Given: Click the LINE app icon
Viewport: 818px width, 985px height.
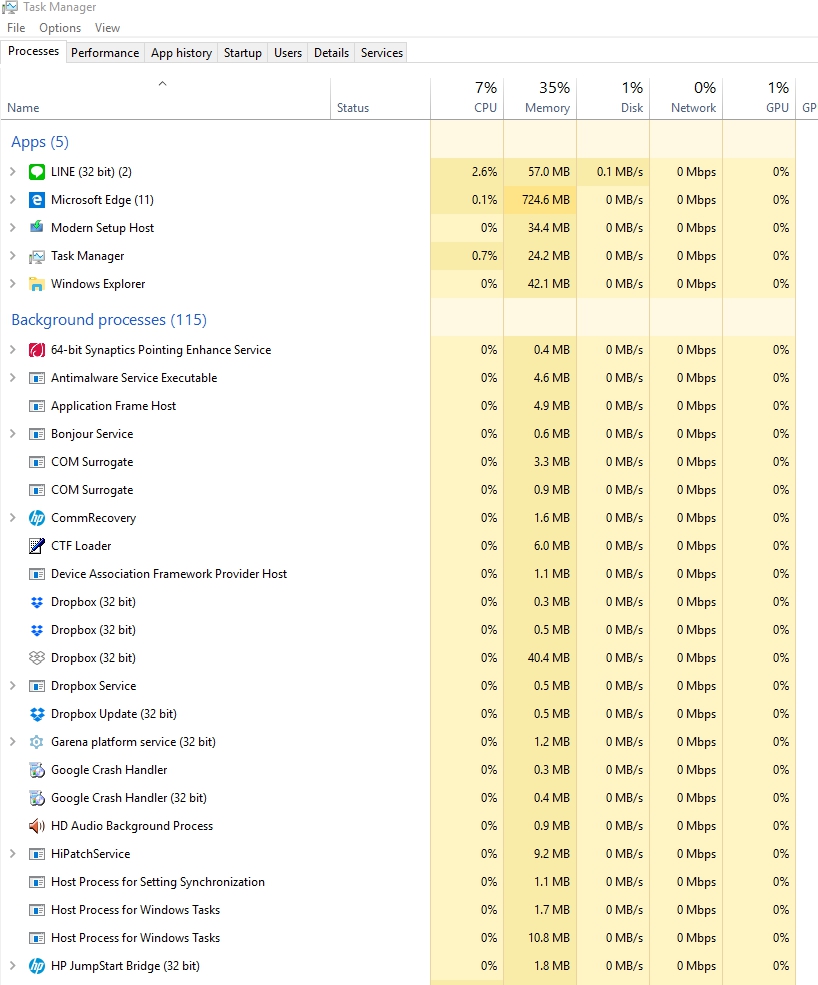Looking at the screenshot, I should [x=37, y=171].
